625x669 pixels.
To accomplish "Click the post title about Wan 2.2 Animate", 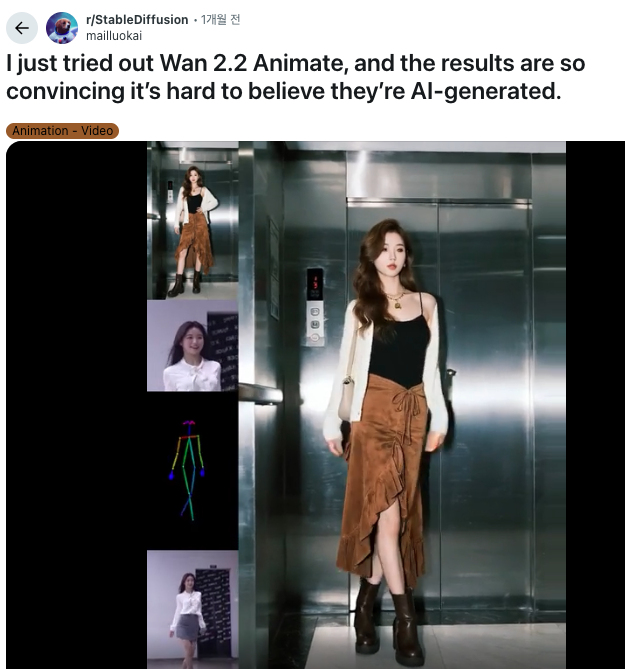I will (295, 77).
